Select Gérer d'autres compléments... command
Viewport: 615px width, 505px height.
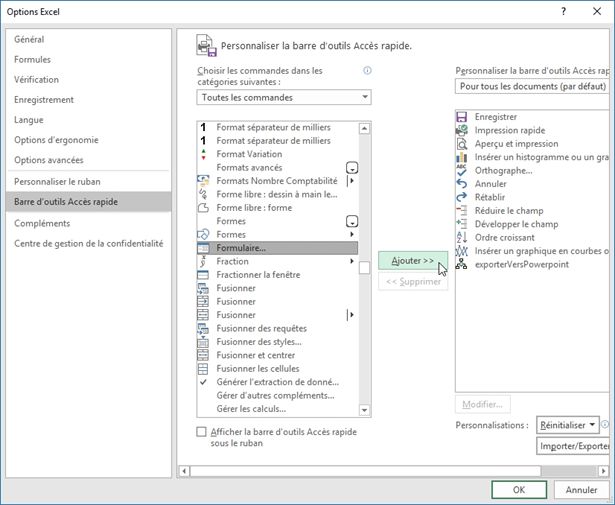[x=277, y=395]
